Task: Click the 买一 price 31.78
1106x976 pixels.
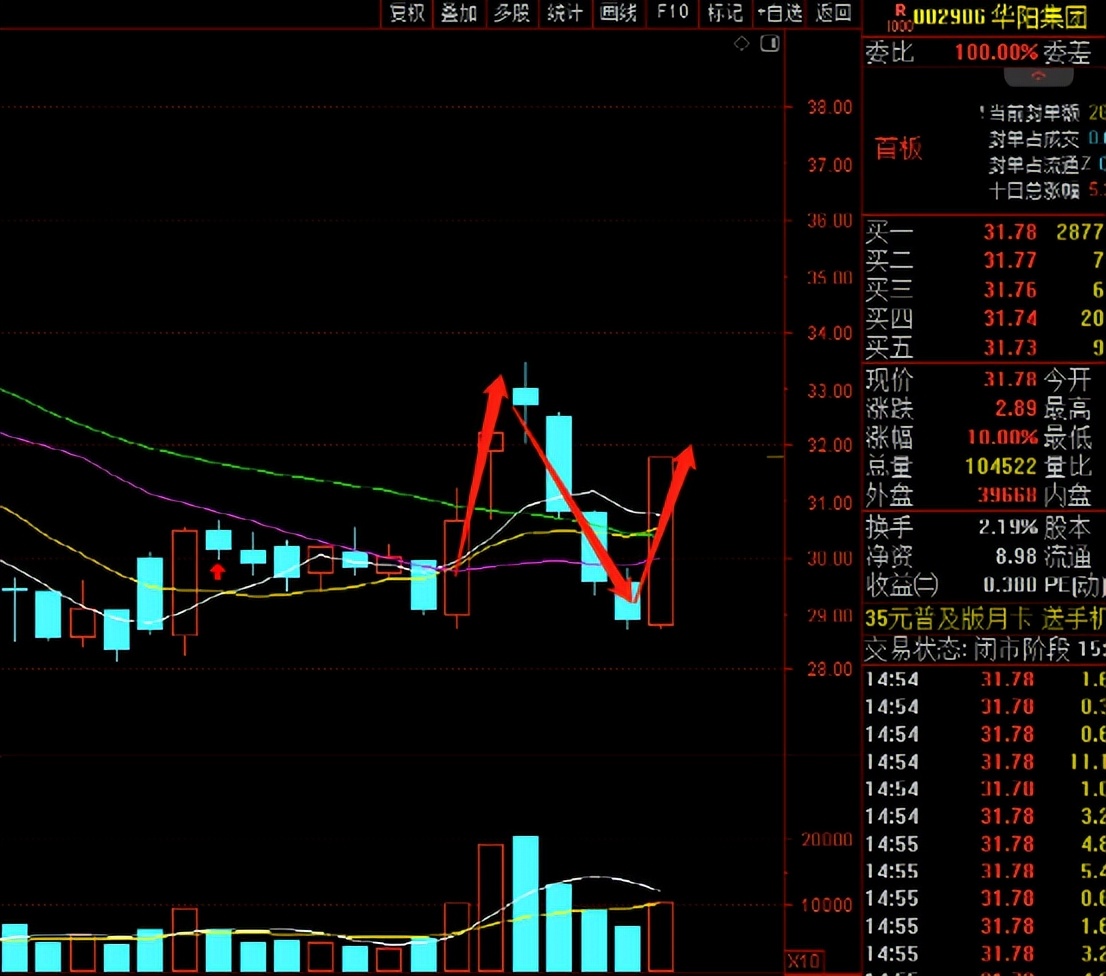Action: pos(1011,232)
